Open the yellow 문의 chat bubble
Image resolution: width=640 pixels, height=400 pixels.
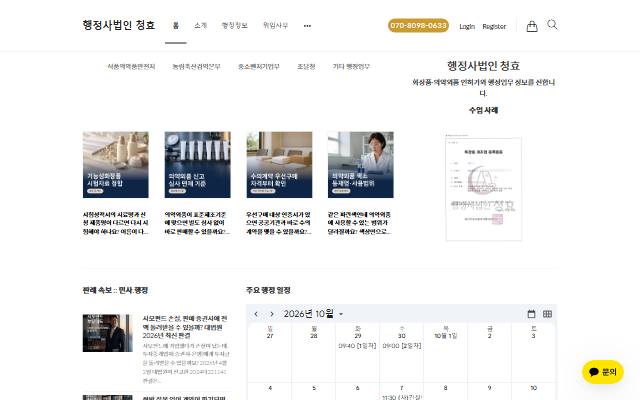pyautogui.click(x=603, y=372)
